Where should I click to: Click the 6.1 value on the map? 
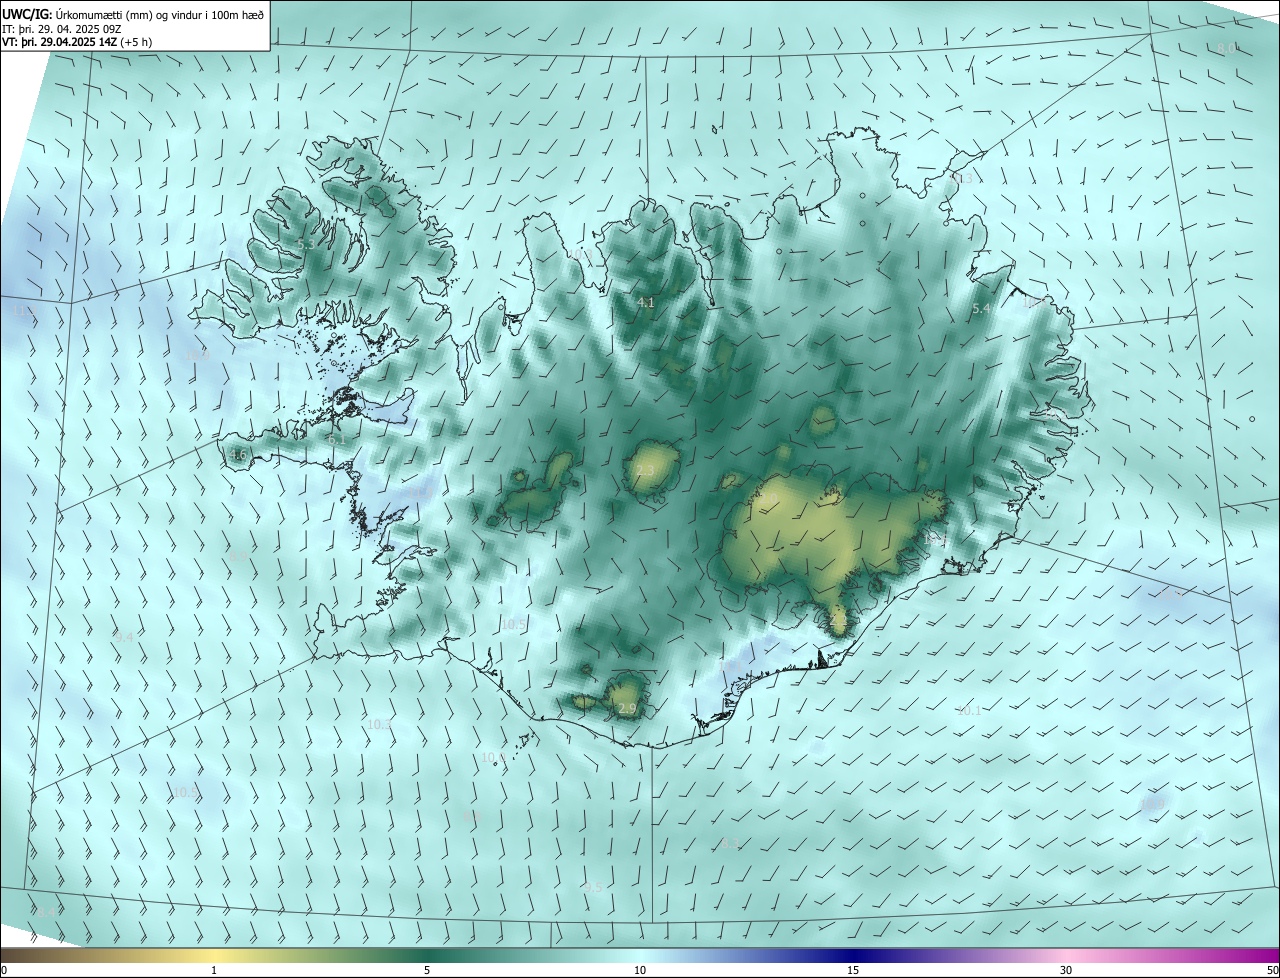[336, 439]
